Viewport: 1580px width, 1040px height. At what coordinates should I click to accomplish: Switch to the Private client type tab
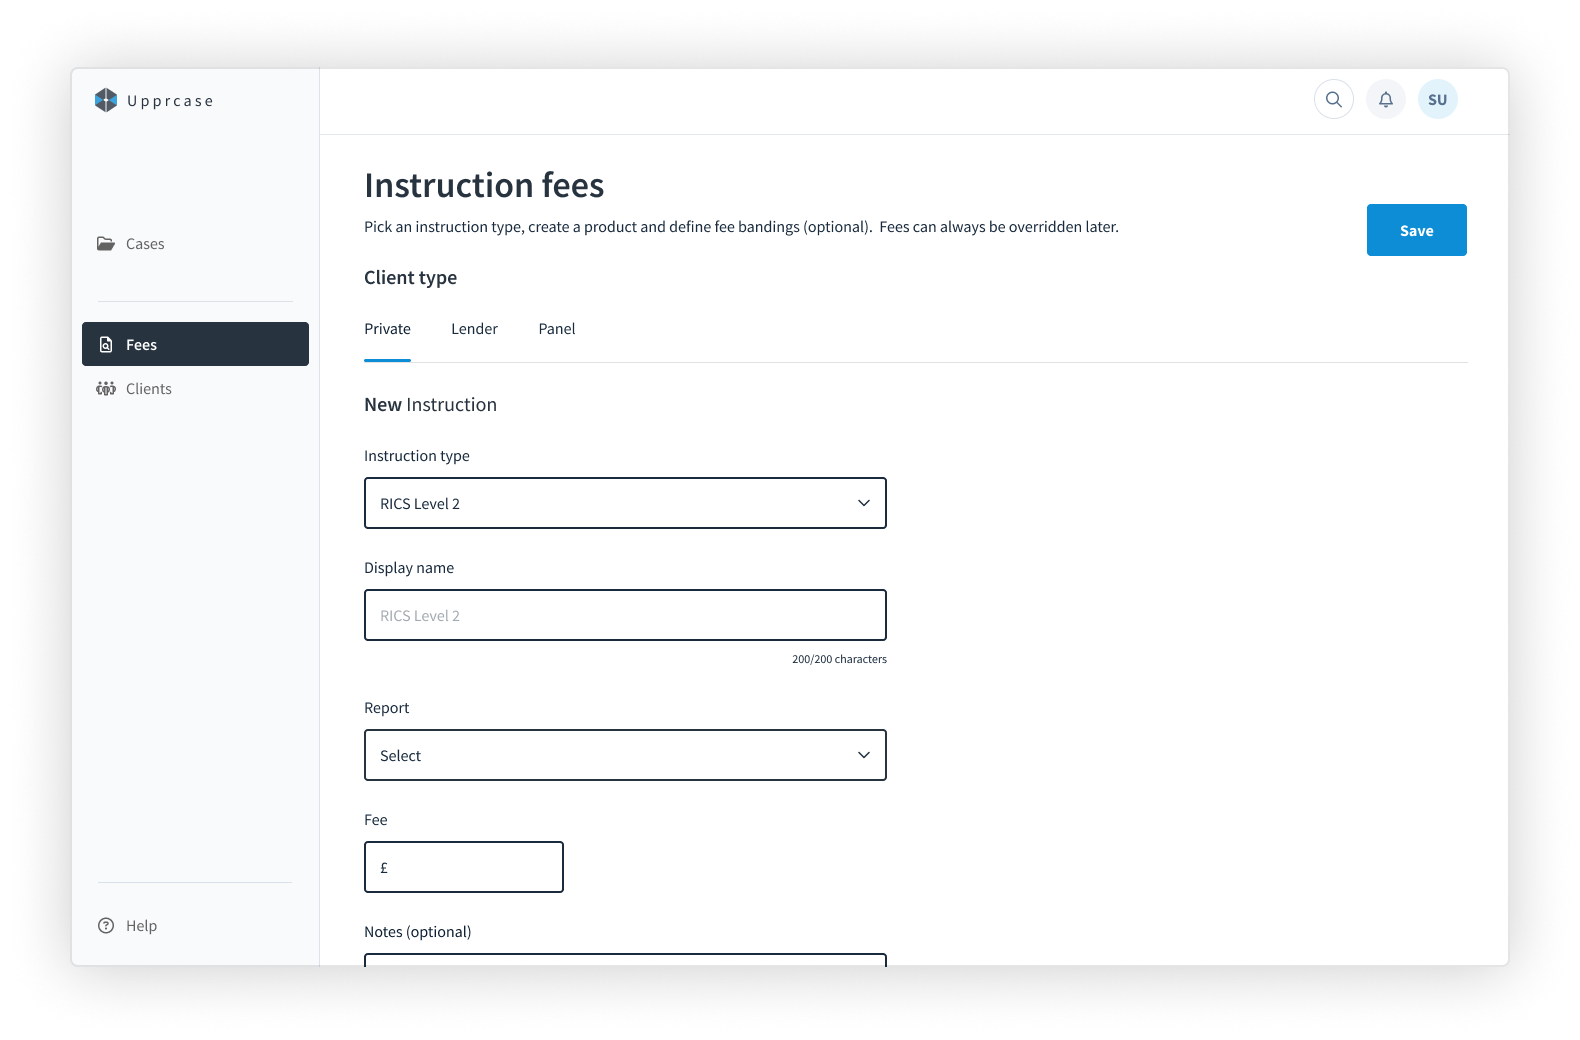pos(387,329)
